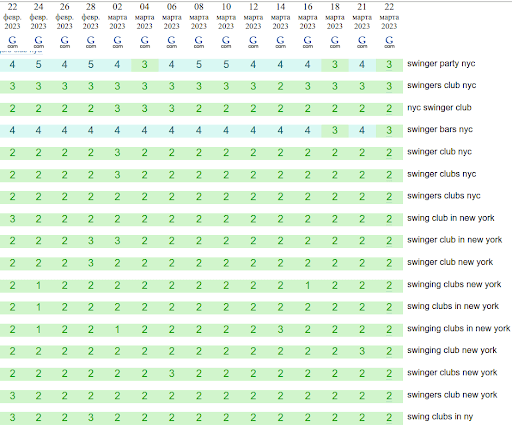
Task: Click swinger club in new york position on 28 февр.
Action: 91,241
